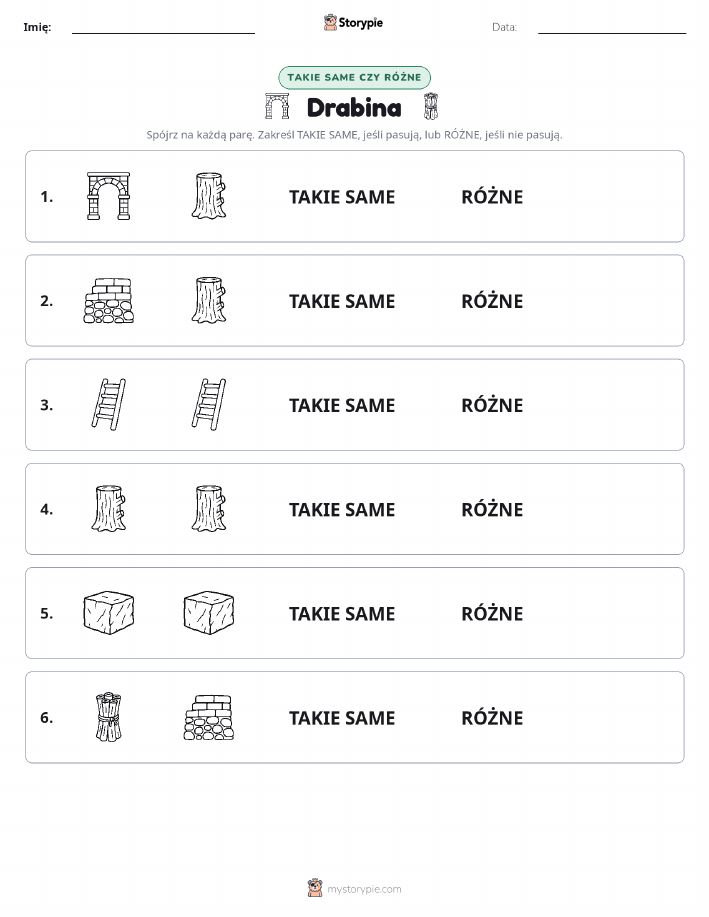Click the tree stump icon in row 1
The image size is (709, 917).
pos(209,196)
